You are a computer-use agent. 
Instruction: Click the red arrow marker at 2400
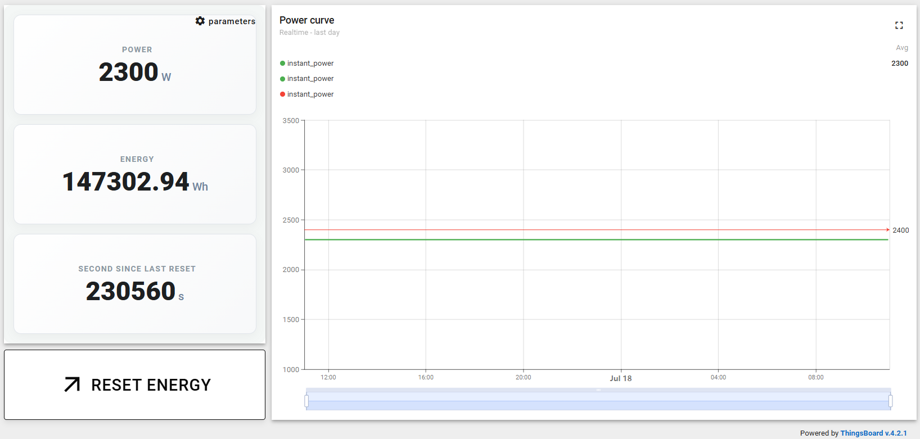888,229
